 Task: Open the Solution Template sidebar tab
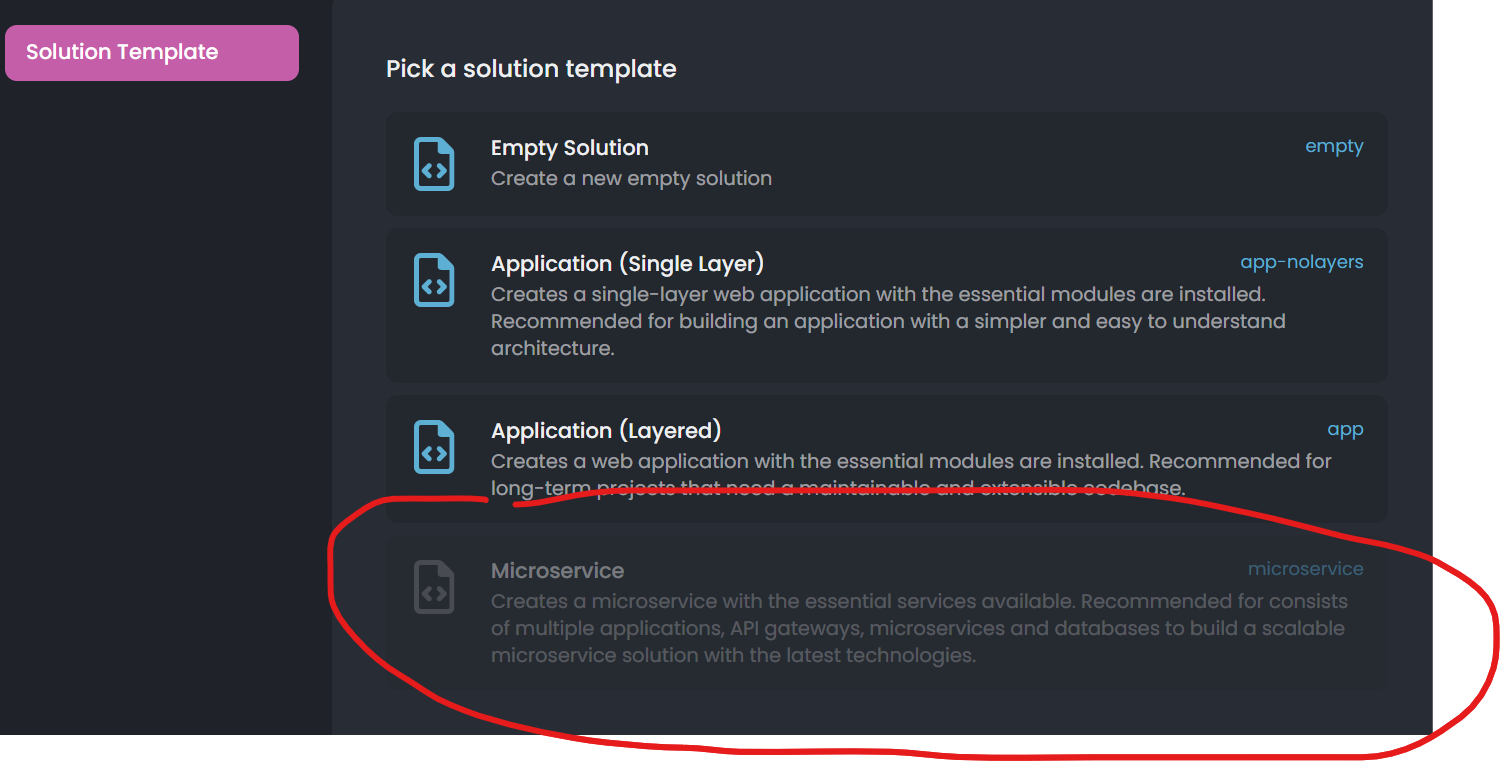click(x=152, y=53)
